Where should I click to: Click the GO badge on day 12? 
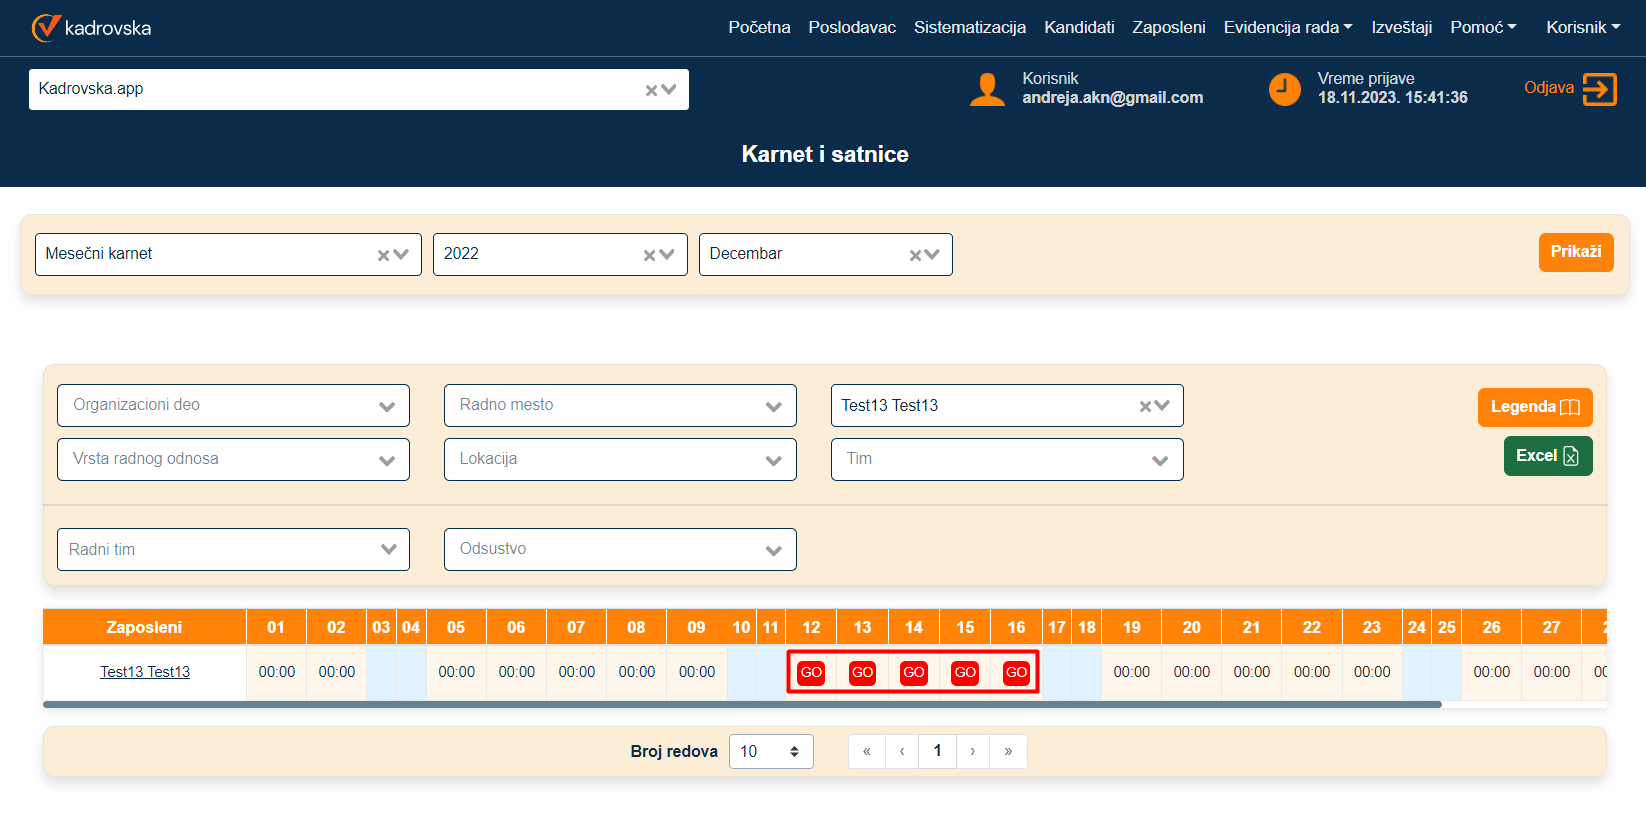(811, 672)
